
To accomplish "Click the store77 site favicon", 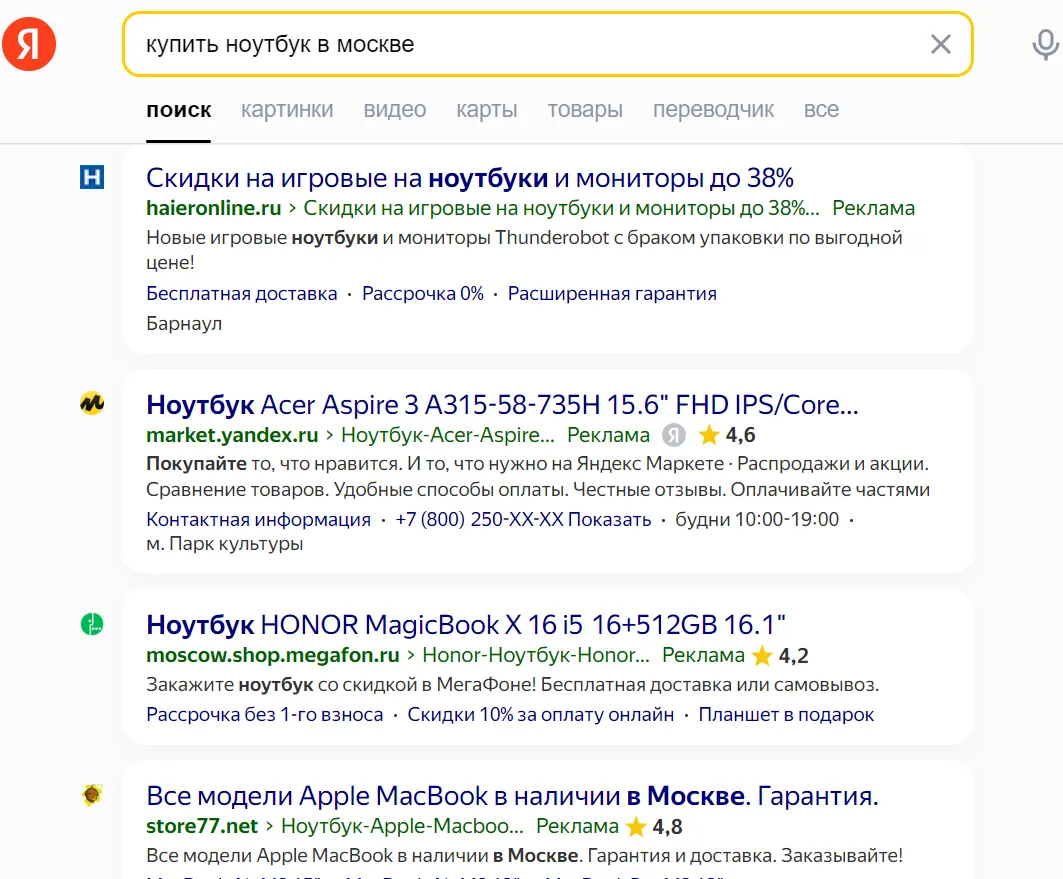I will coord(92,794).
